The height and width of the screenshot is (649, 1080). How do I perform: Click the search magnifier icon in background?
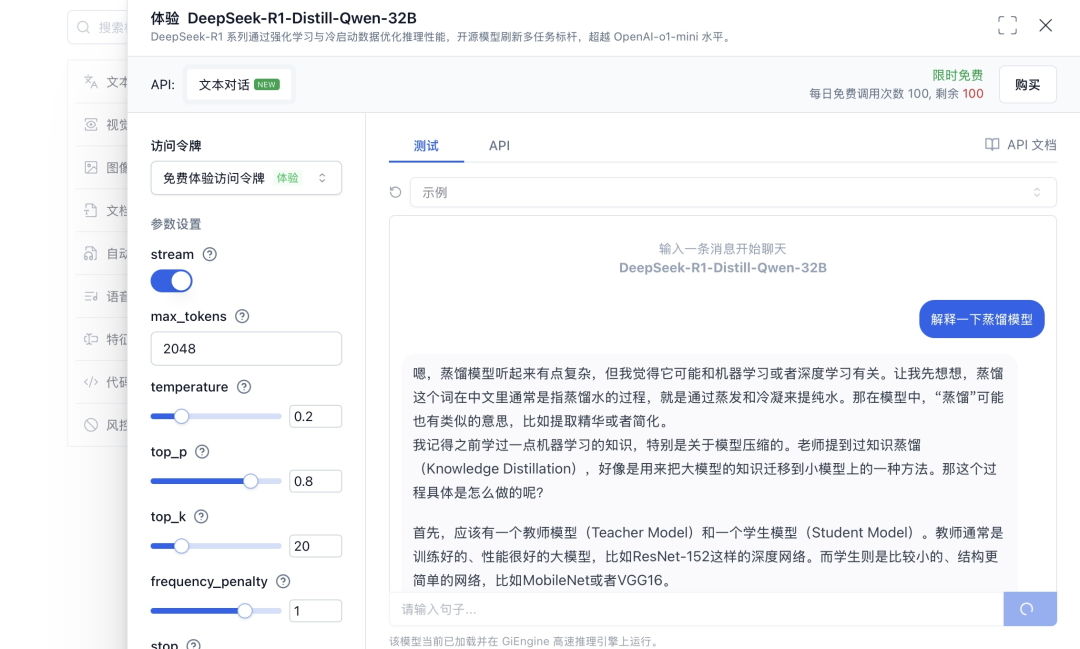point(83,27)
